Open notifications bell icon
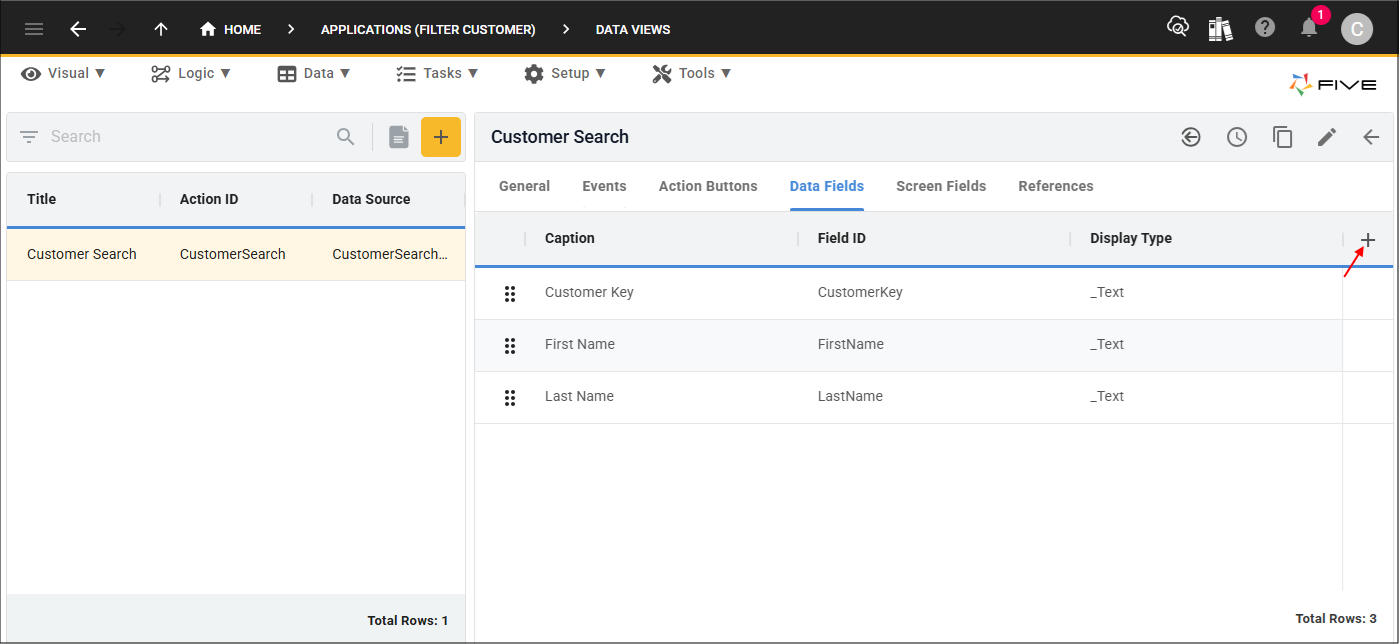The height and width of the screenshot is (644, 1399). tap(1309, 28)
